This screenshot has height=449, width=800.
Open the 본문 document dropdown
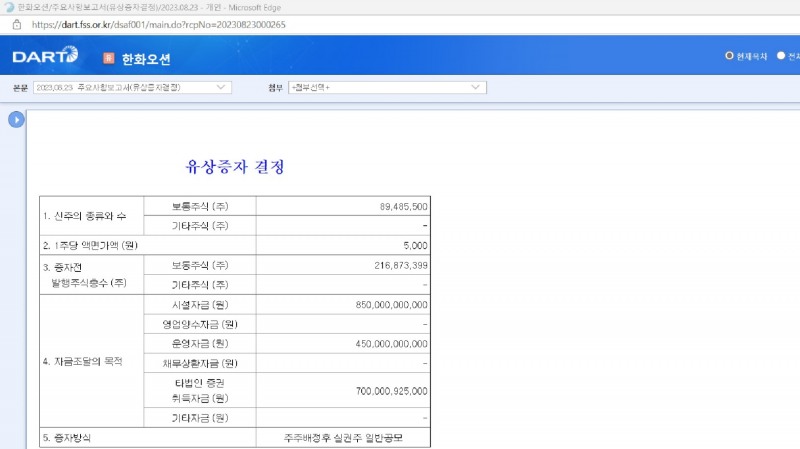[x=132, y=87]
